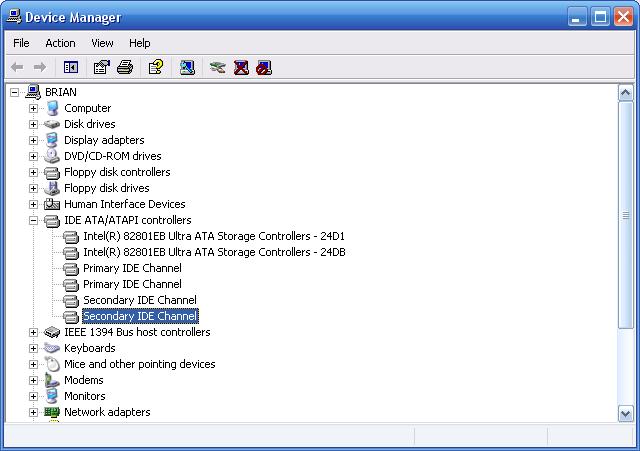Expand the Monitors category

33,396
